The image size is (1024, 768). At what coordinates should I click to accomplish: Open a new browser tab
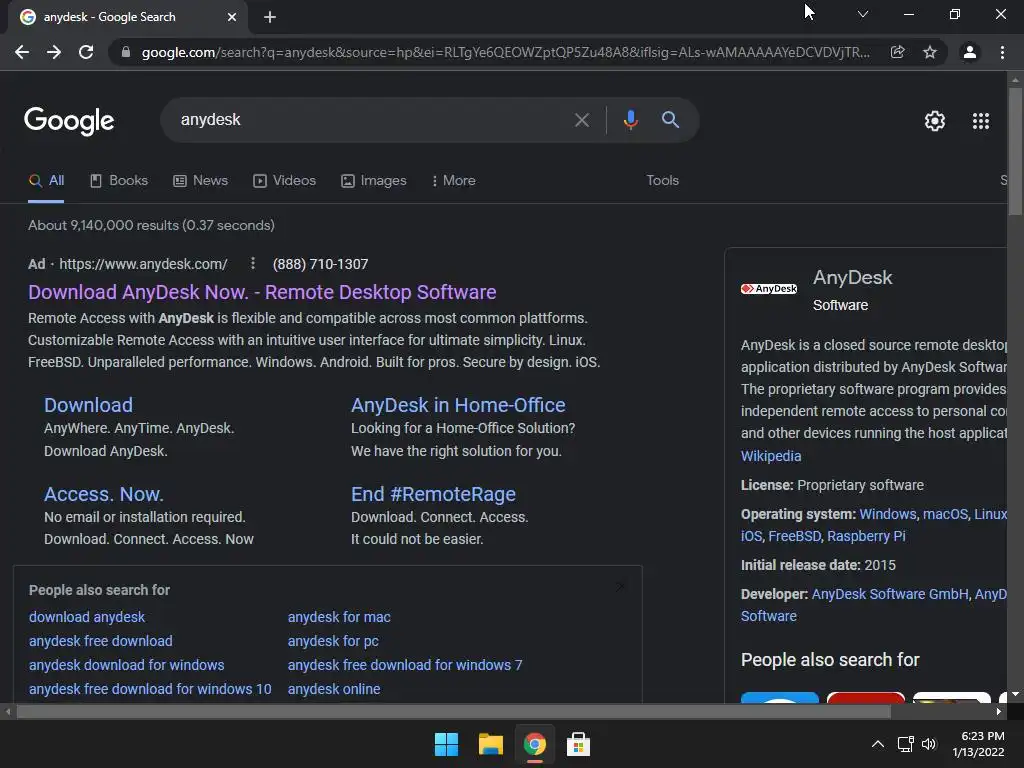pyautogui.click(x=270, y=17)
